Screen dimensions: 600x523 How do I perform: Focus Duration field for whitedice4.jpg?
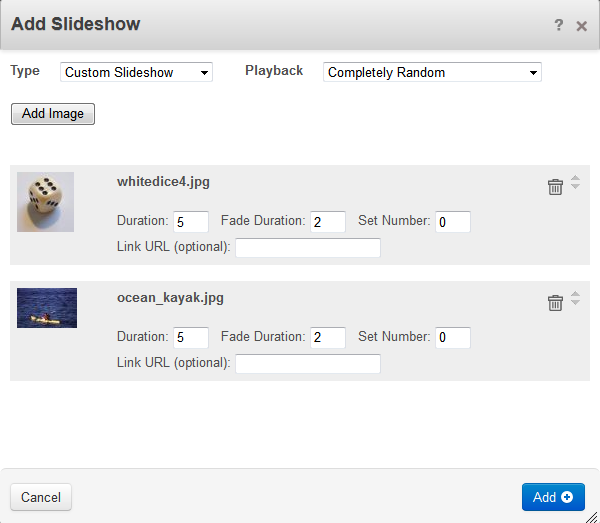191,222
